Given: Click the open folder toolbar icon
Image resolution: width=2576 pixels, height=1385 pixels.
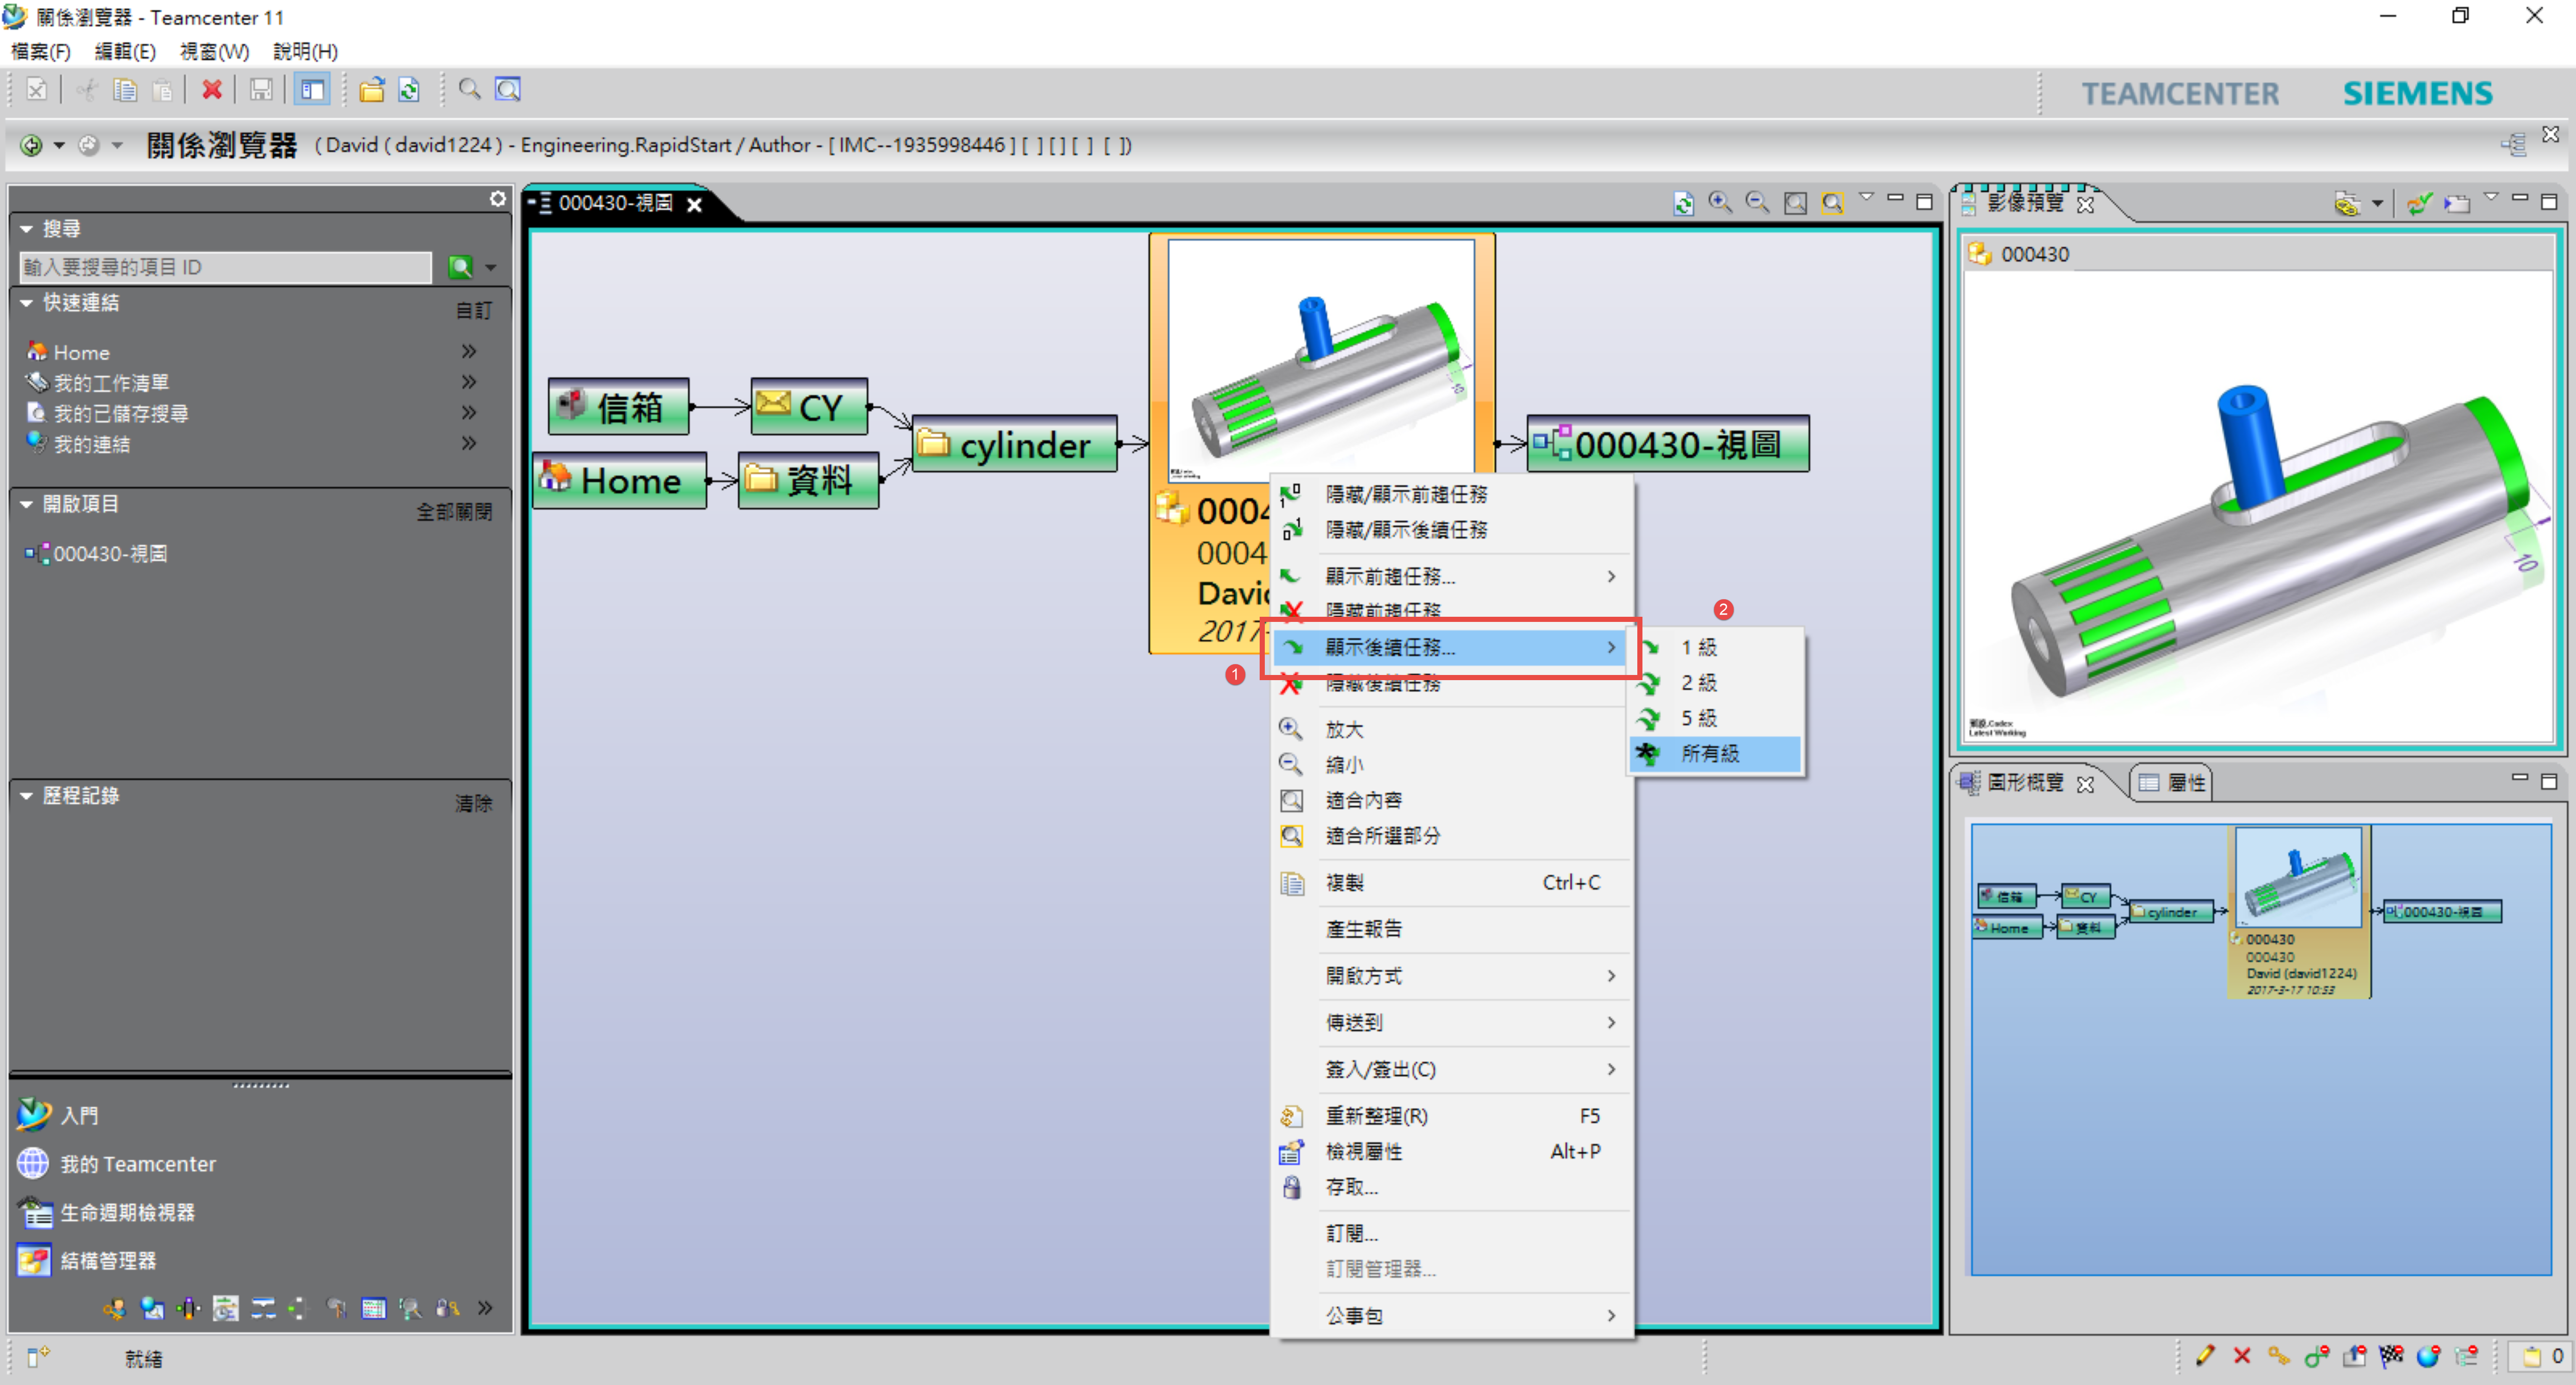Looking at the screenshot, I should (372, 90).
